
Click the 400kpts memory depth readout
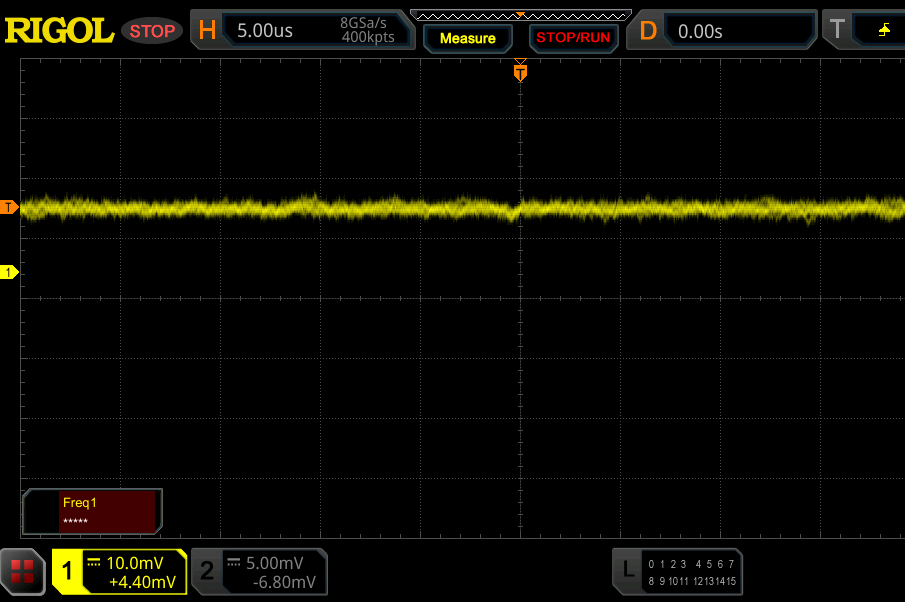[x=368, y=38]
